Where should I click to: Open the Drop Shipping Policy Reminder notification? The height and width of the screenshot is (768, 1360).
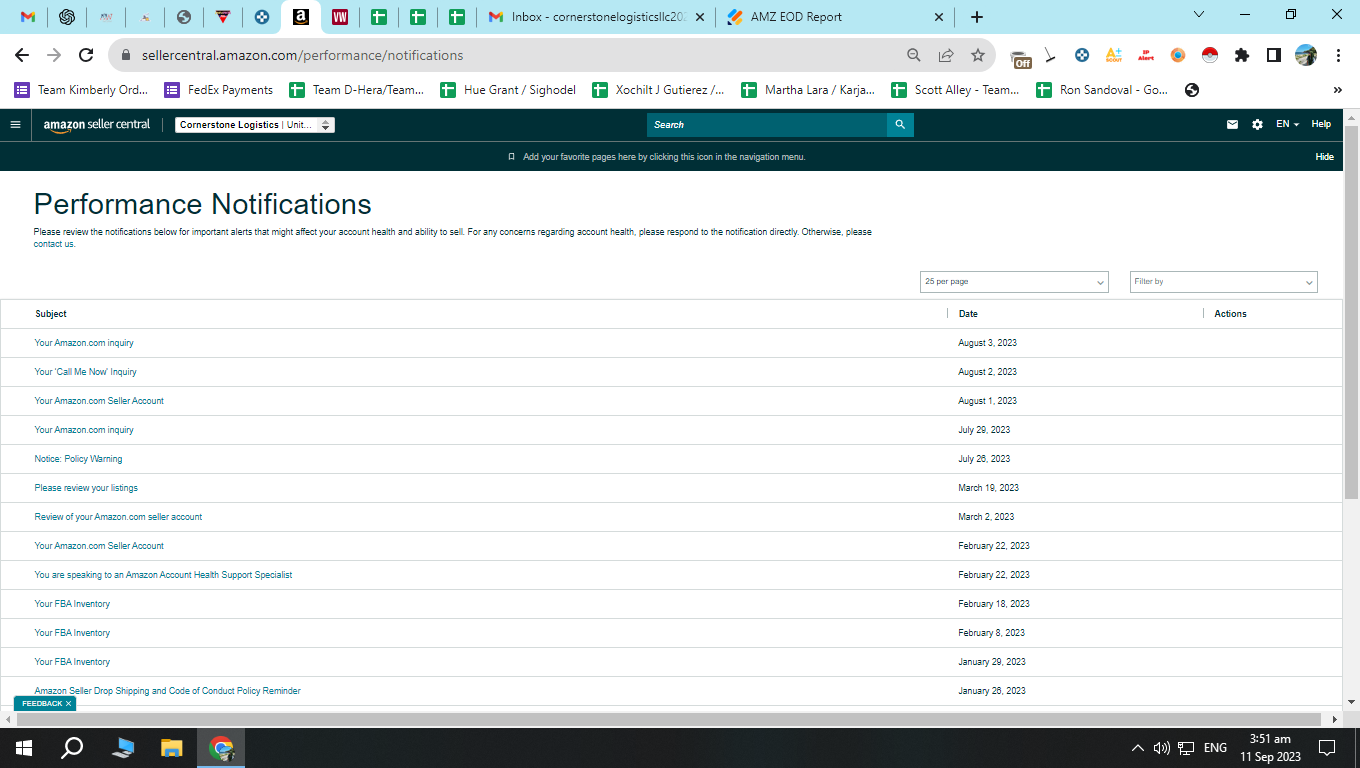(x=167, y=691)
